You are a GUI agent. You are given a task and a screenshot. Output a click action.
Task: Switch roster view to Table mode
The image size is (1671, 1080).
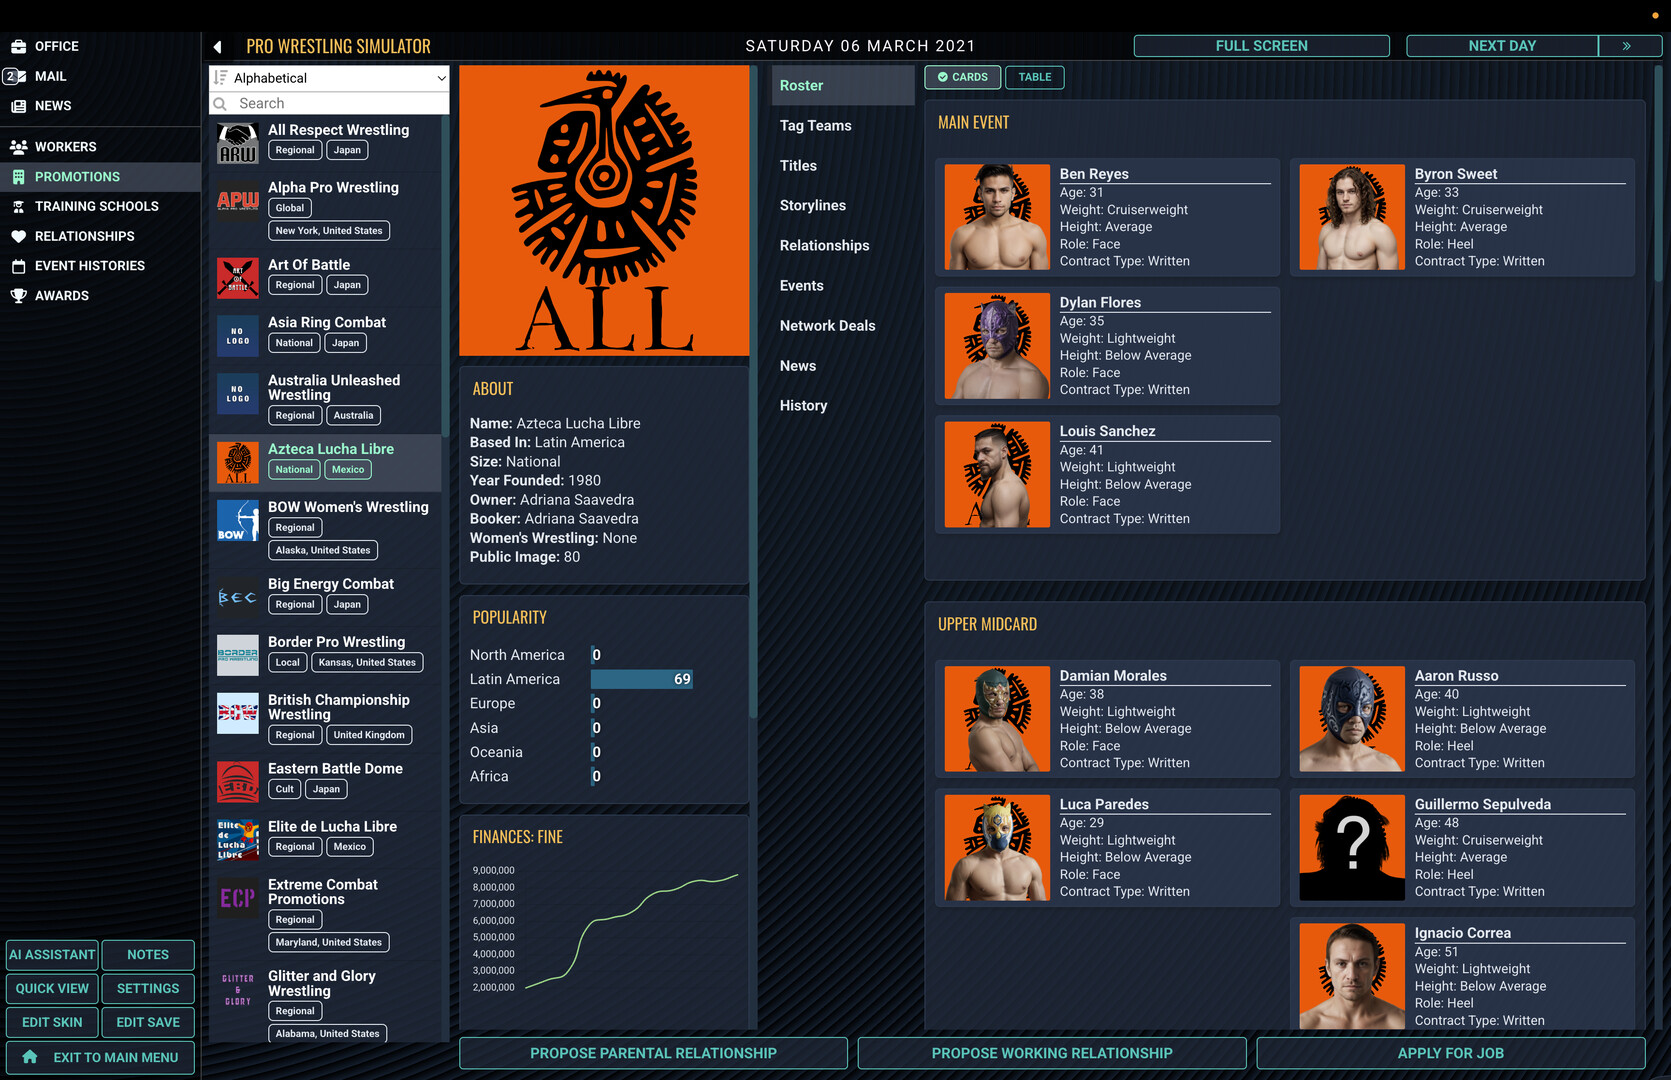coord(1034,77)
